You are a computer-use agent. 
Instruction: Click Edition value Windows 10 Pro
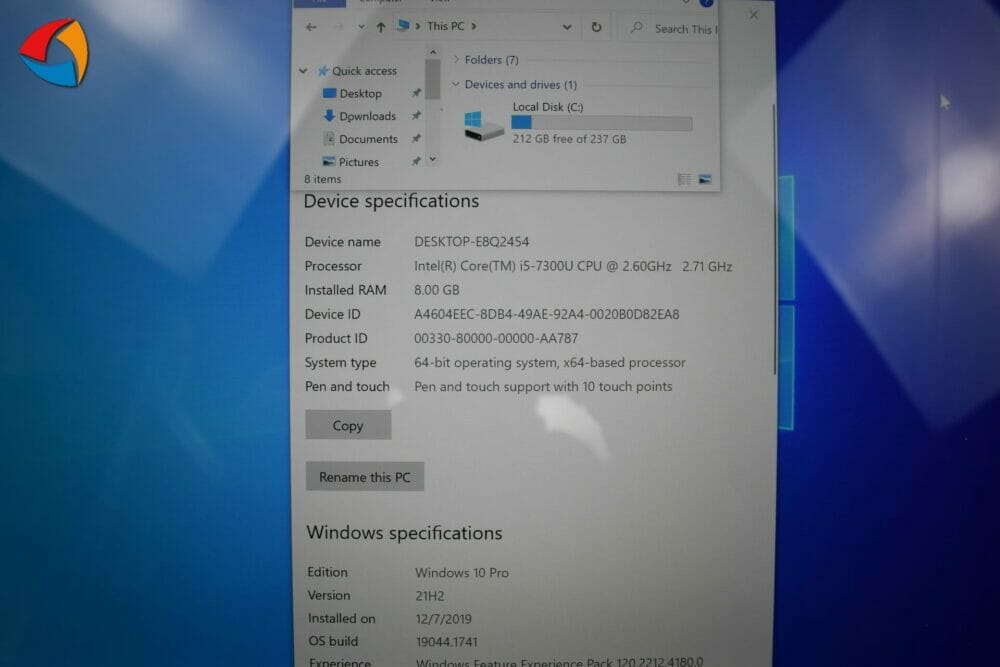[x=462, y=573]
